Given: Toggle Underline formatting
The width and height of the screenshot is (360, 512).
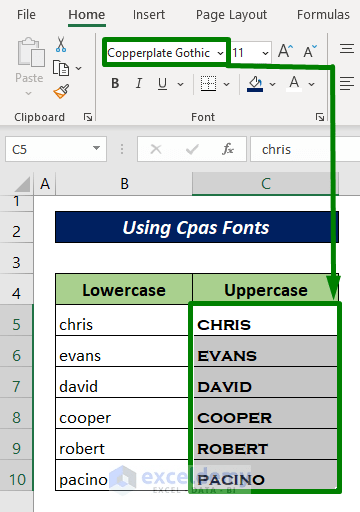Looking at the screenshot, I should (162, 84).
